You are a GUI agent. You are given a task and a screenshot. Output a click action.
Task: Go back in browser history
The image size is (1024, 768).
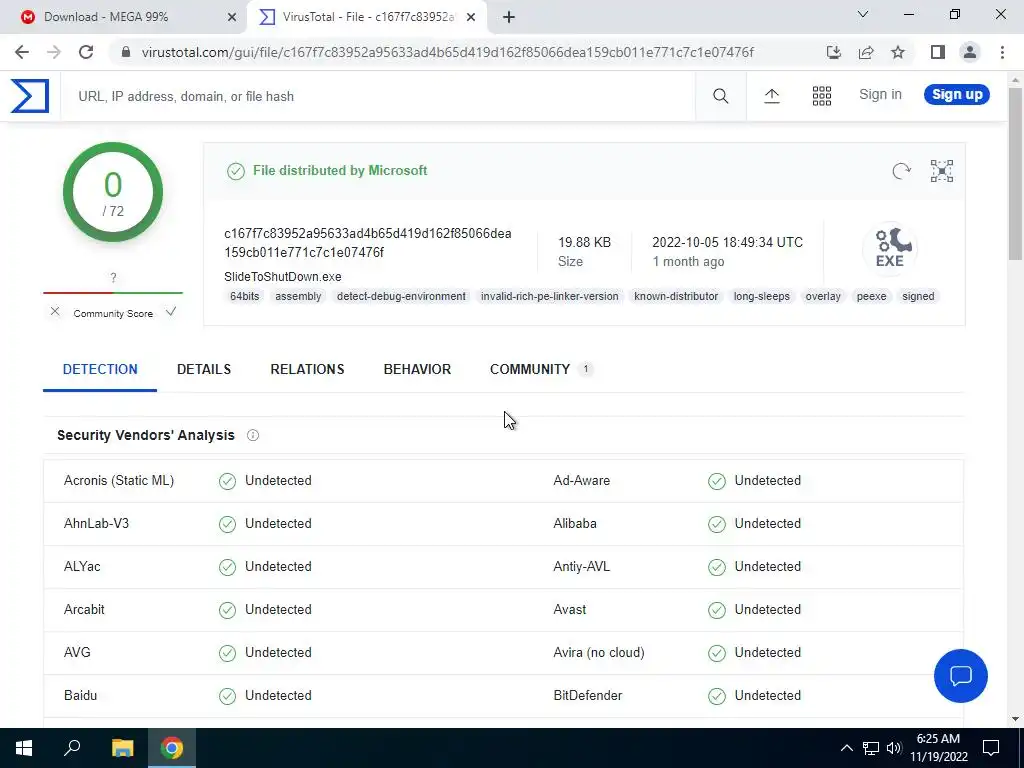pyautogui.click(x=22, y=52)
